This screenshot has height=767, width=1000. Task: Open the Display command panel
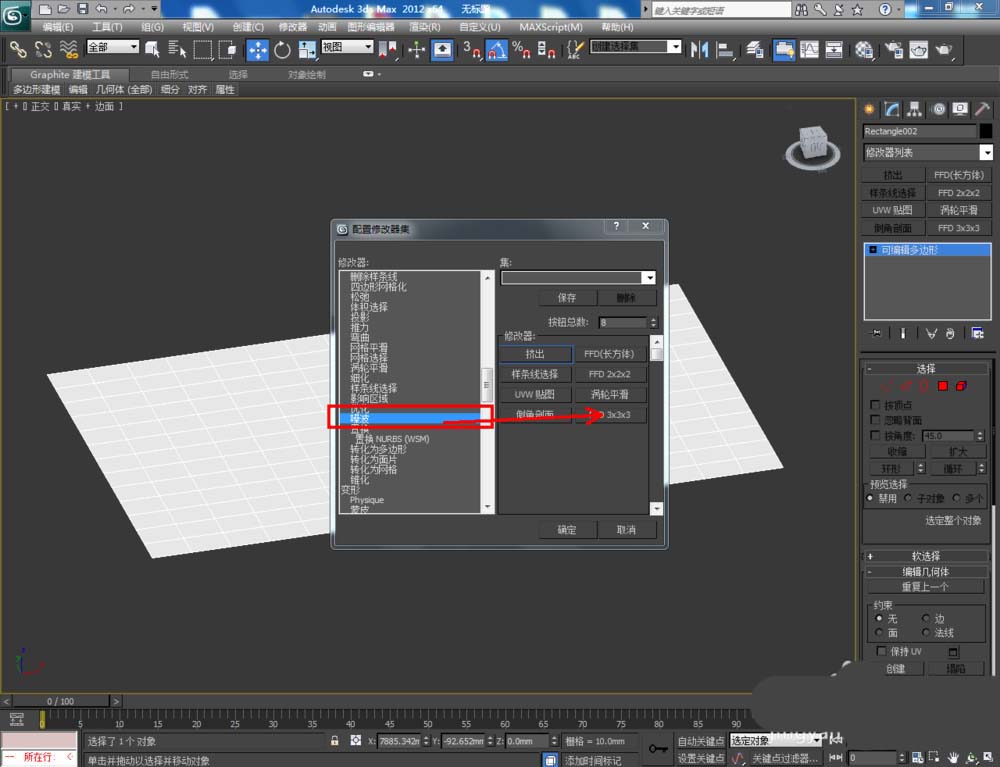point(960,109)
